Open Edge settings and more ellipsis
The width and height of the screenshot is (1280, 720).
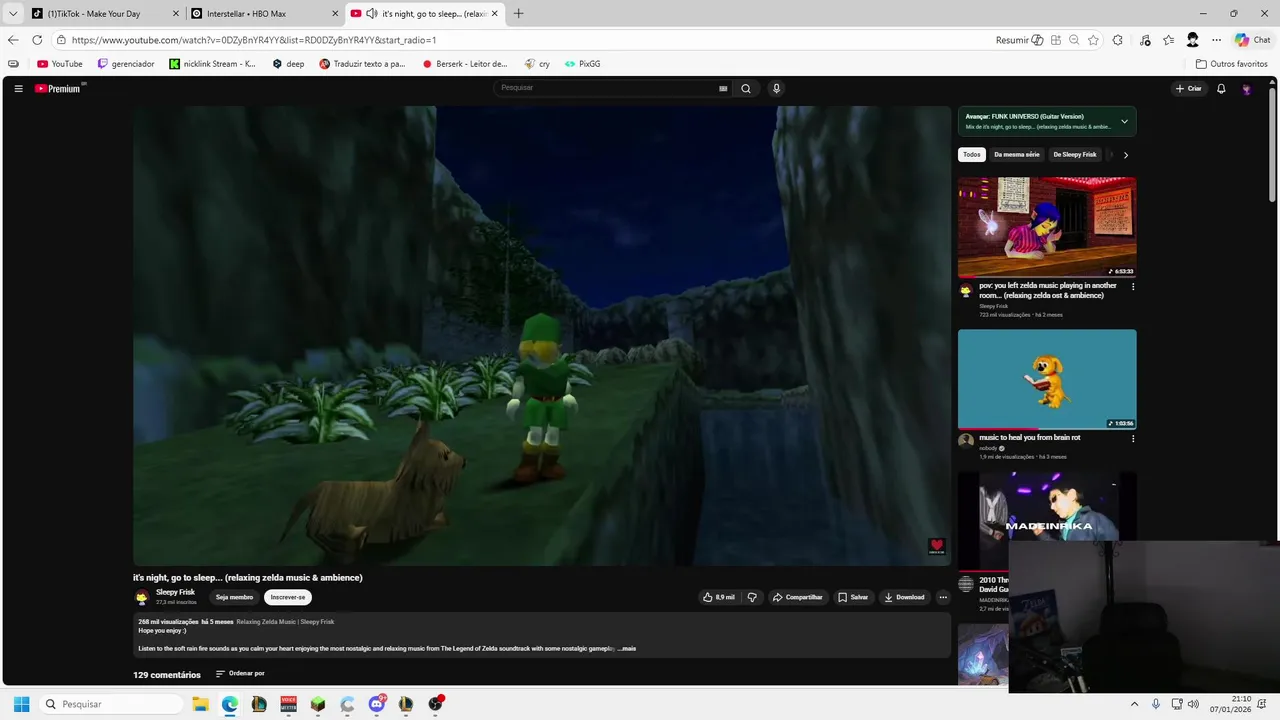pos(1216,40)
